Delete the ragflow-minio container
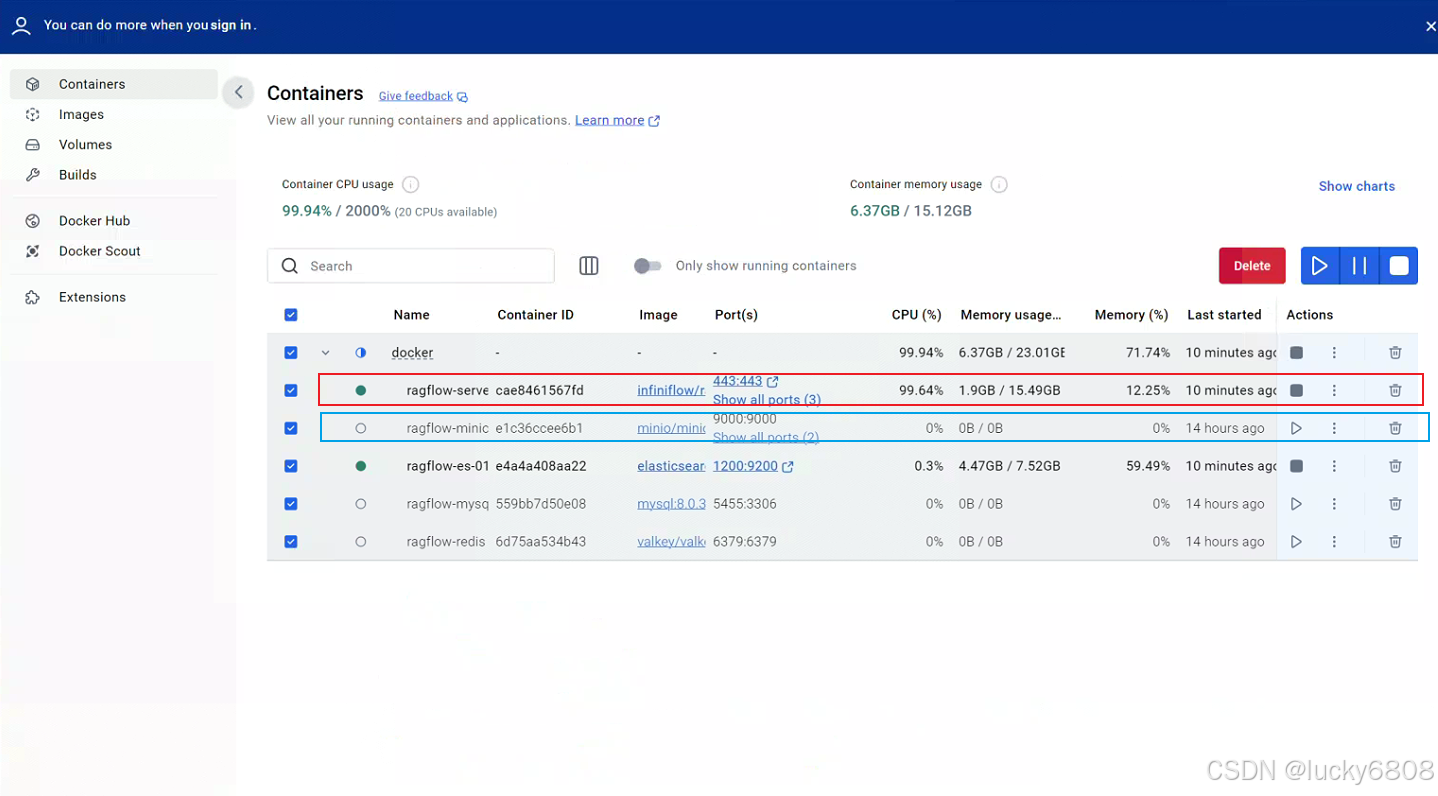 (x=1395, y=428)
